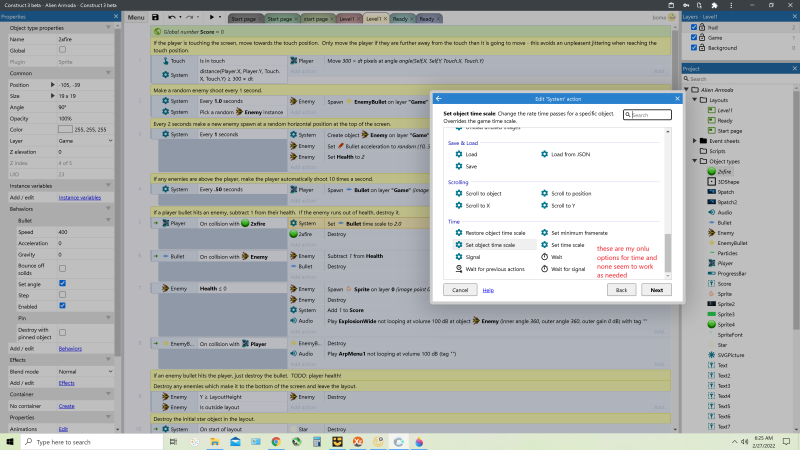This screenshot has width=800, height=450.
Task: Select Set time scale action
Action: point(563,245)
